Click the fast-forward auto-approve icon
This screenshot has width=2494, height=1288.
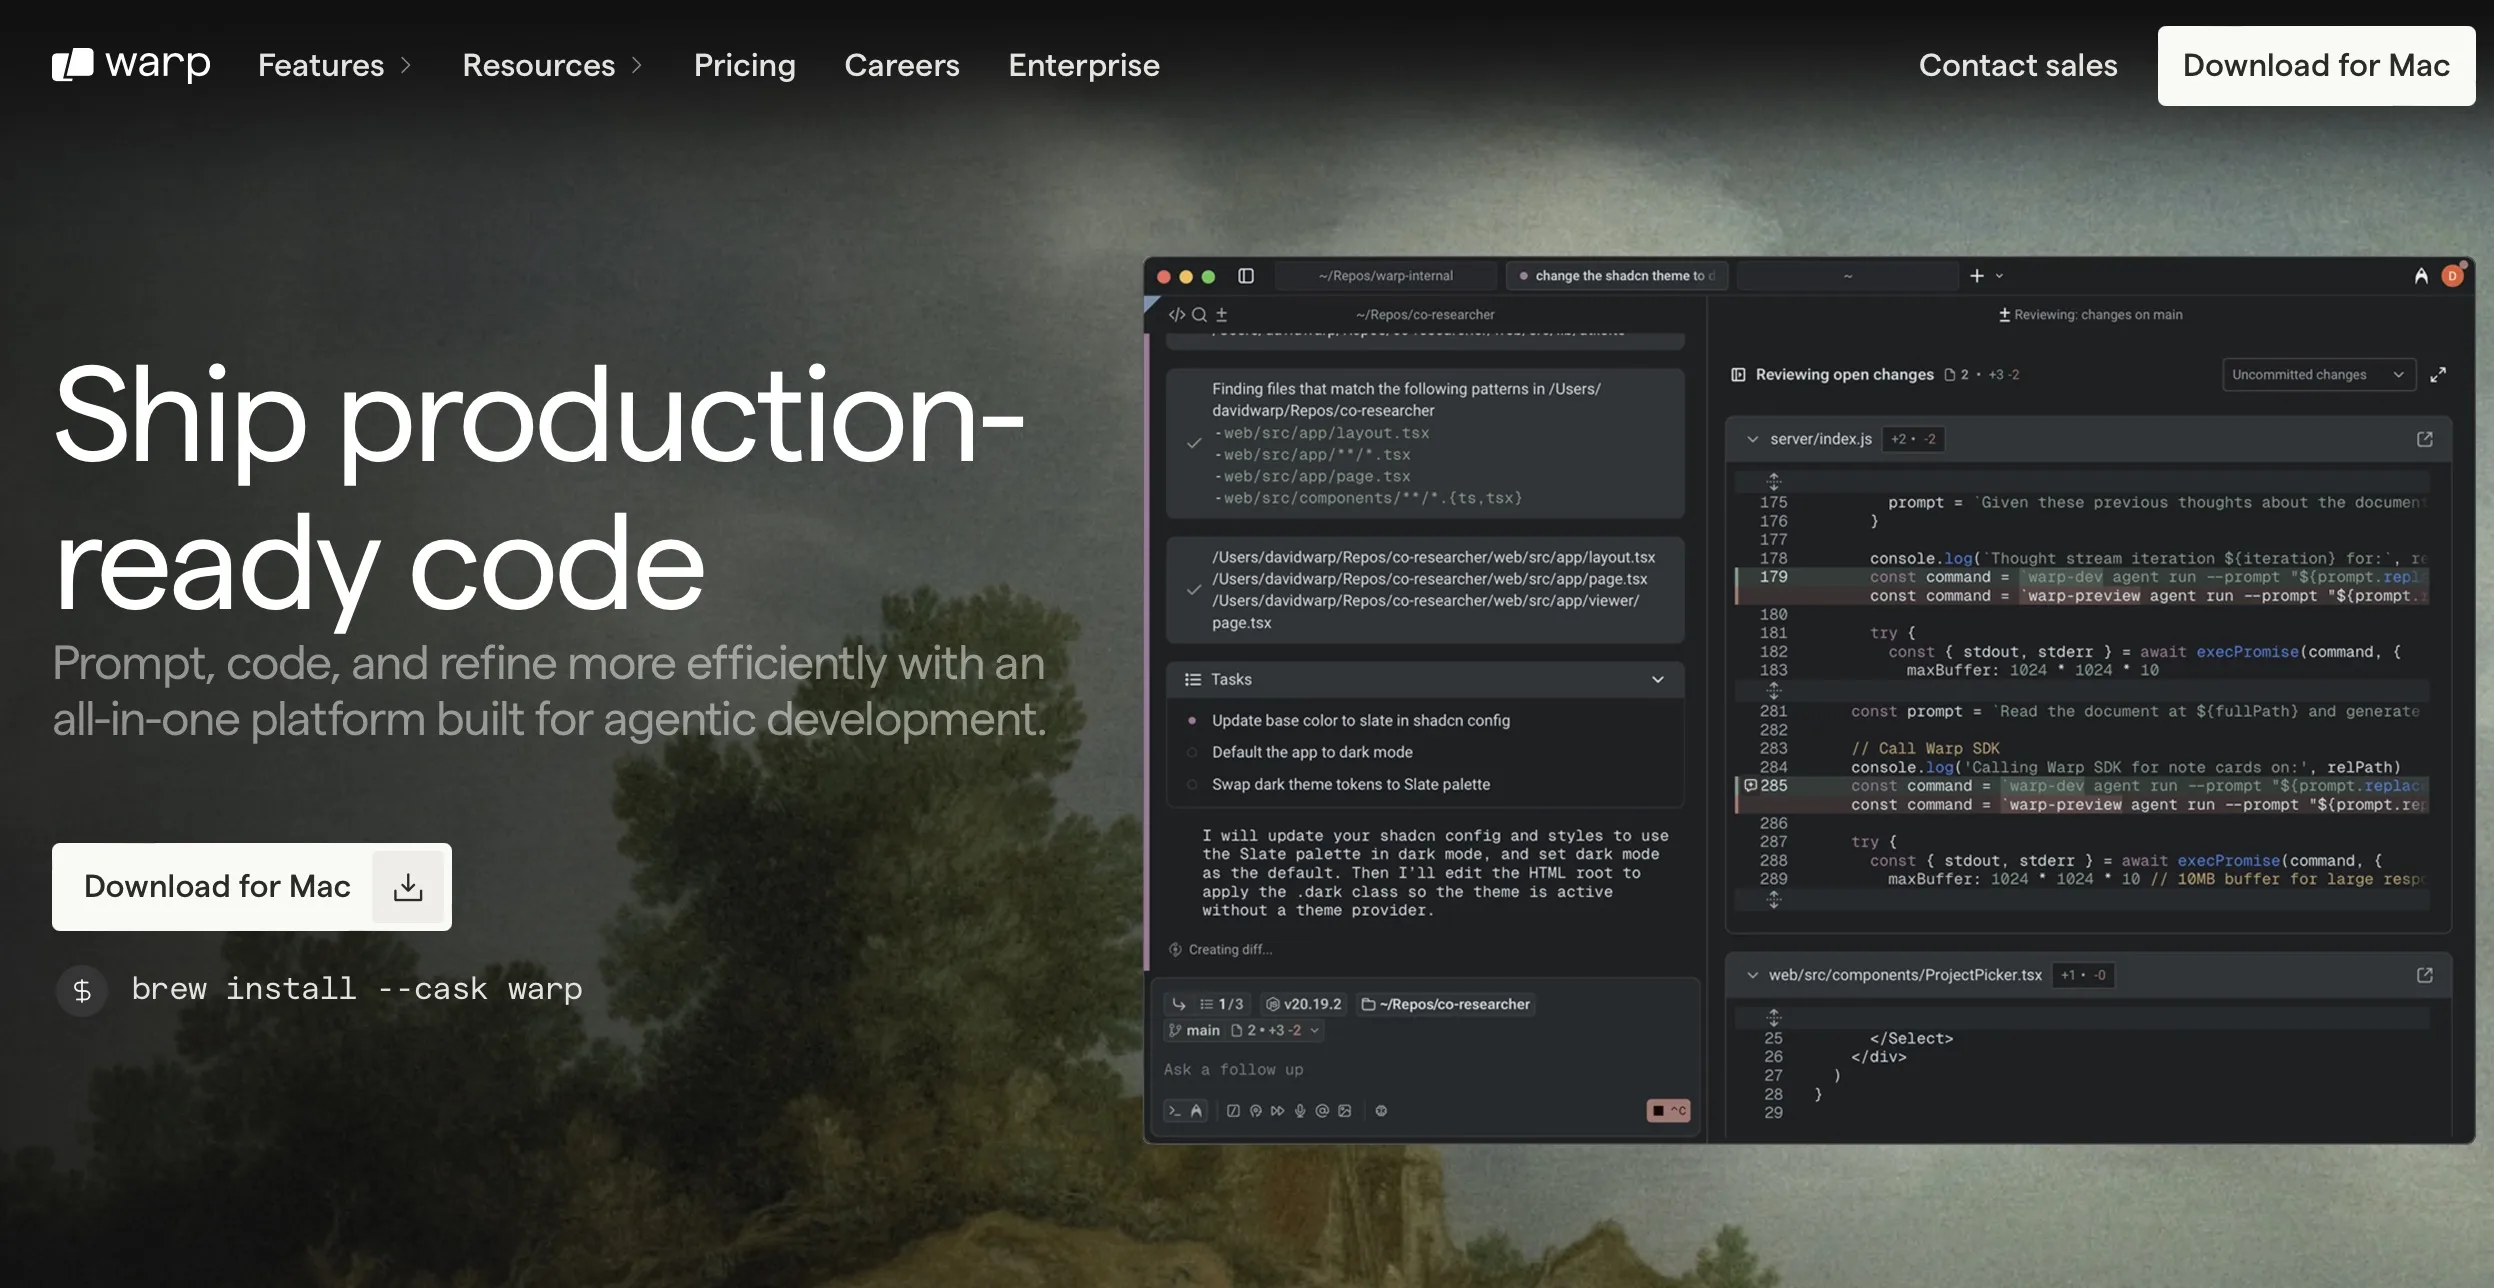[1277, 1111]
